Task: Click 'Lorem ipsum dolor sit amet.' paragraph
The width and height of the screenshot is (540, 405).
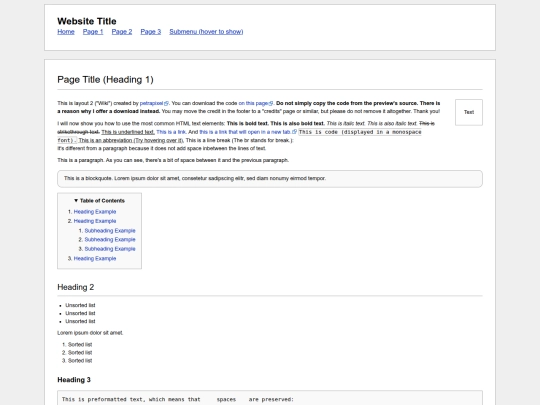Action: coord(90,333)
